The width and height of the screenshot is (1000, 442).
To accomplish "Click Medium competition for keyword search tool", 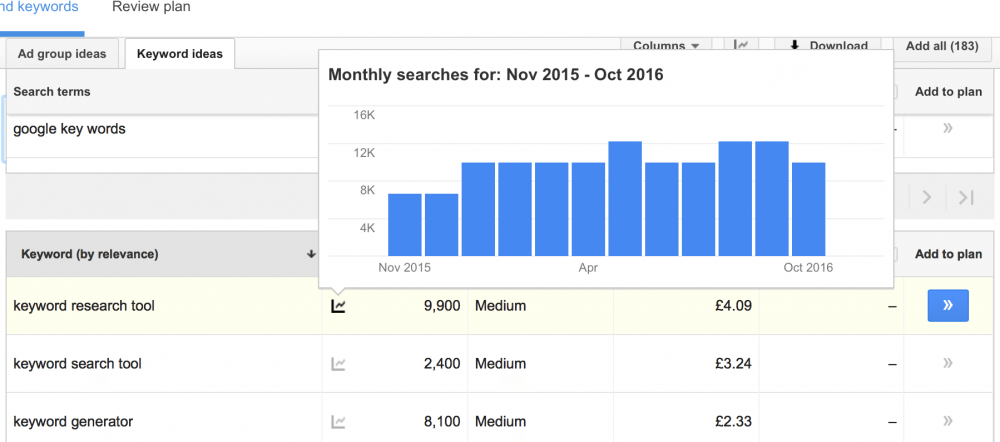I will [x=501, y=364].
